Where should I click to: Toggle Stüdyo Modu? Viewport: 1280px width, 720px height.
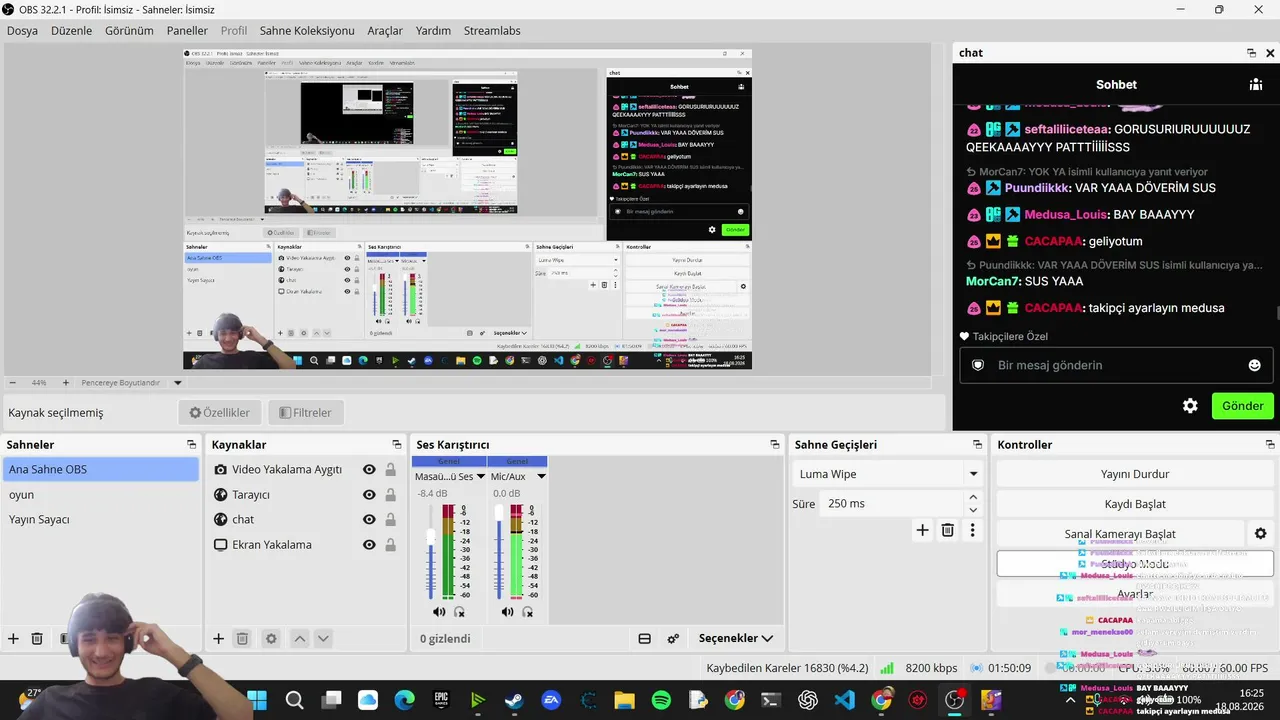pos(1135,564)
